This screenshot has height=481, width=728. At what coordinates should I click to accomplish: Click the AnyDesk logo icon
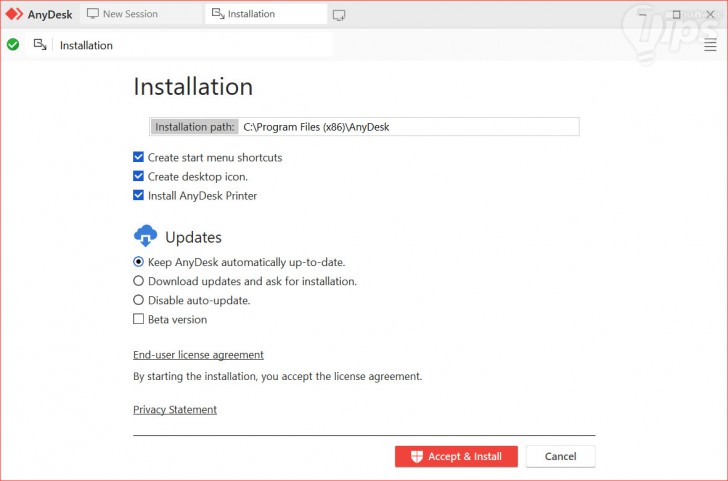[14, 14]
